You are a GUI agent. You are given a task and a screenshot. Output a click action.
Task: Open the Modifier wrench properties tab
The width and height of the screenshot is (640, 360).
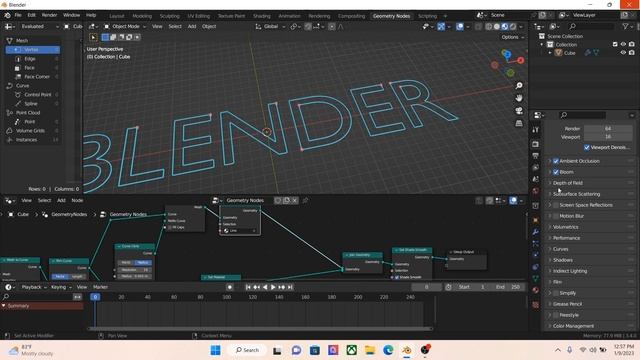[x=536, y=232]
